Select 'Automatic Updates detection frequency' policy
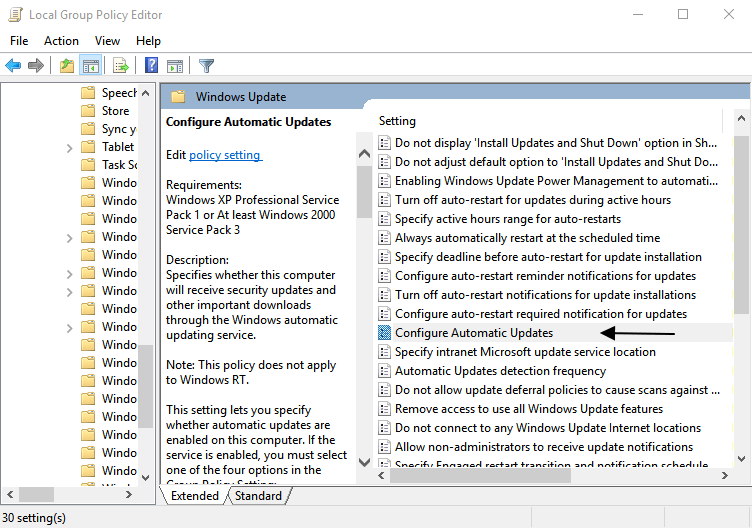Image resolution: width=752 pixels, height=528 pixels. [500, 371]
